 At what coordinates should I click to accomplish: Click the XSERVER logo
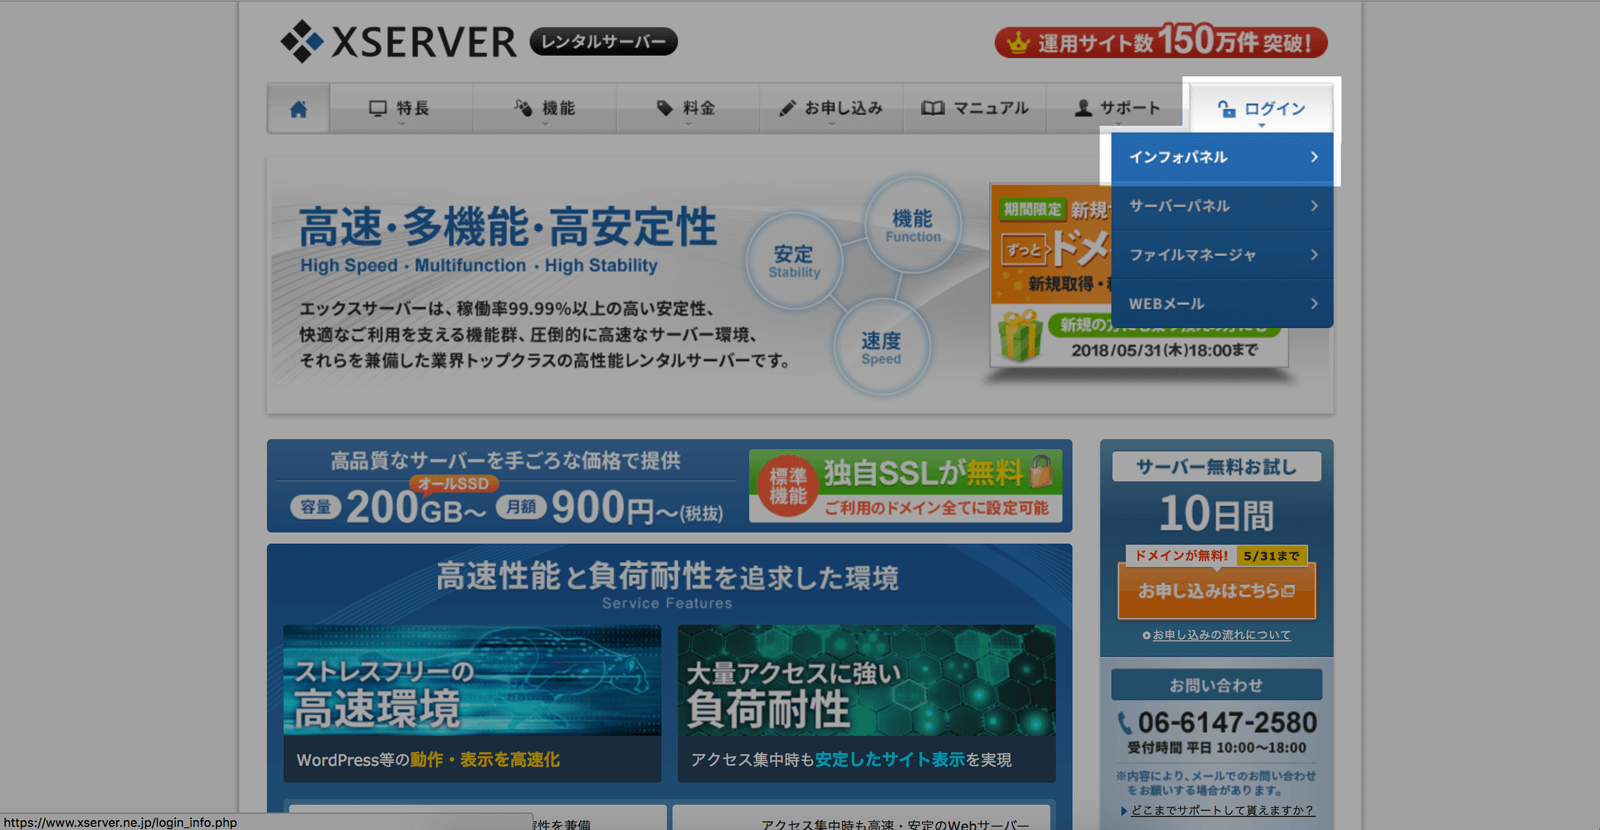coord(398,42)
